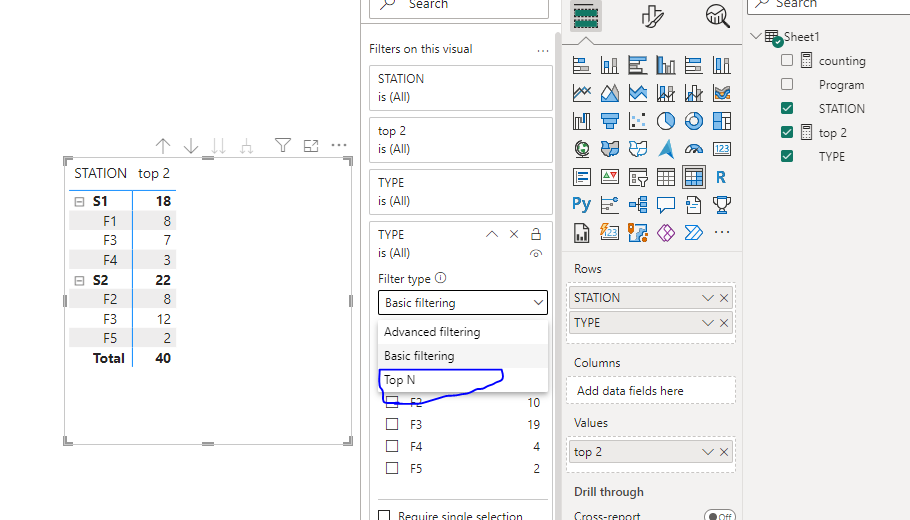The height and width of the screenshot is (520, 910).
Task: Uncheck the top 2 measure field
Action: tap(787, 132)
